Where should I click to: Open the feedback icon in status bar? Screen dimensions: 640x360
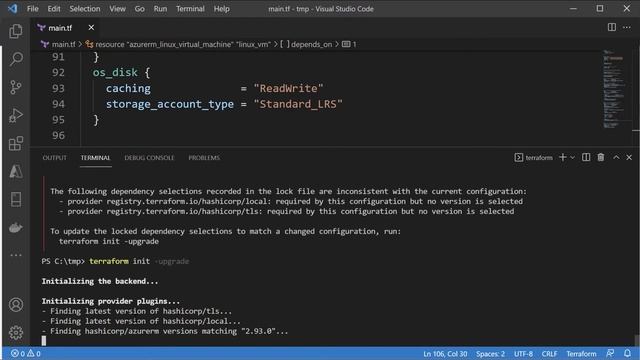(610, 353)
